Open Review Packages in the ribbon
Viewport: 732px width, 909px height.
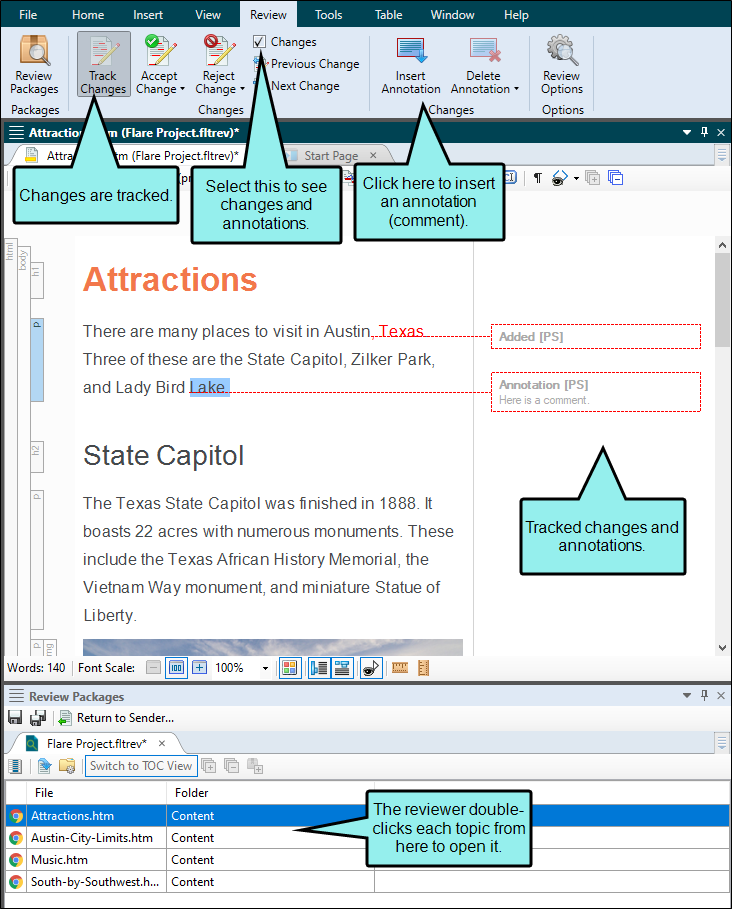click(x=34, y=64)
